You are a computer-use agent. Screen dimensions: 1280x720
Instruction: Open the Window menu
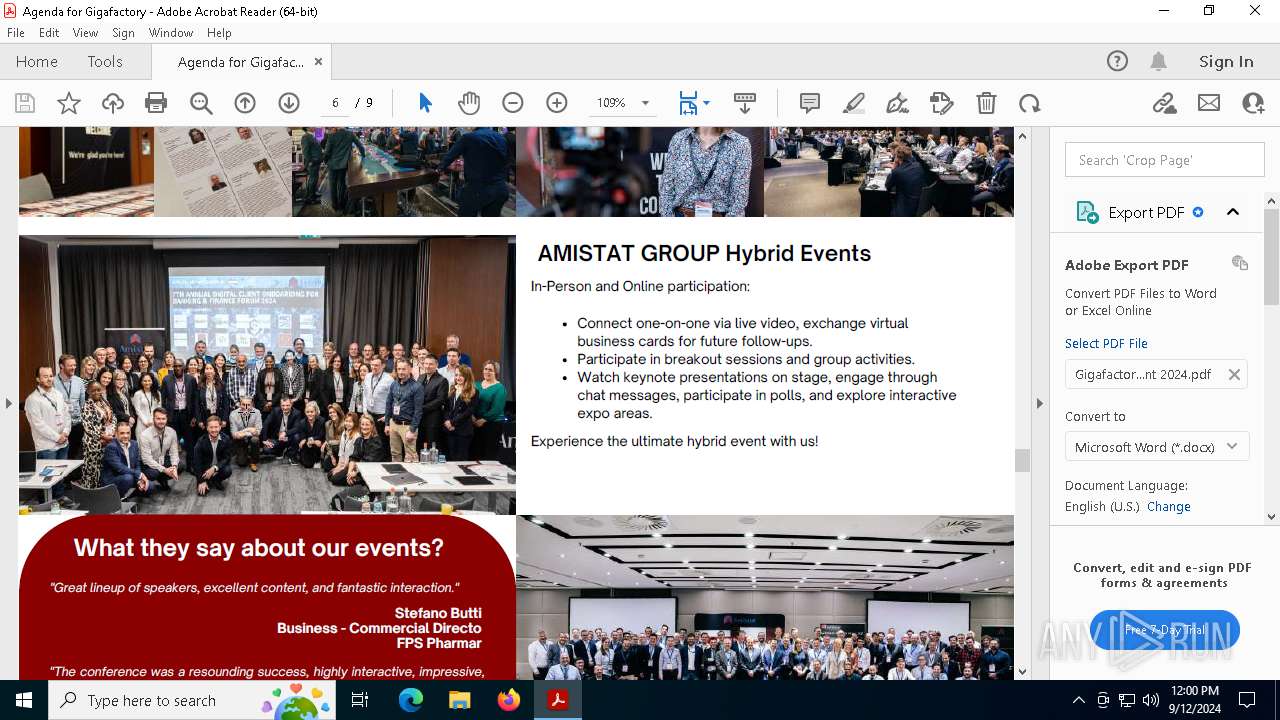[171, 33]
